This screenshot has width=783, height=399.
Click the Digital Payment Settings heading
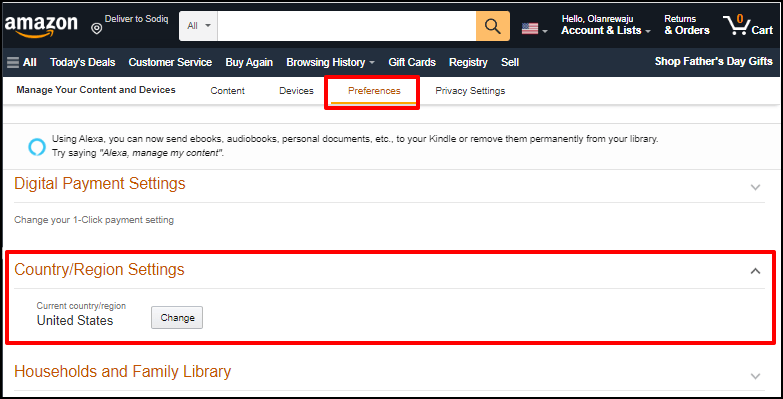point(100,184)
